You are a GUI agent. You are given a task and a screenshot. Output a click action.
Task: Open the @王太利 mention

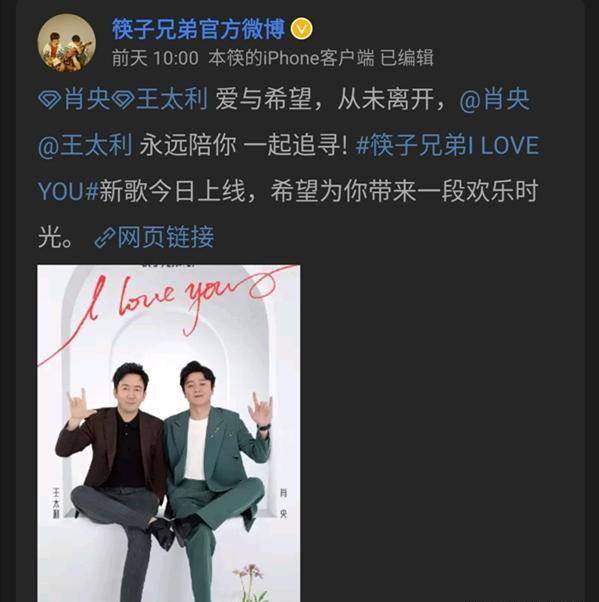click(85, 146)
